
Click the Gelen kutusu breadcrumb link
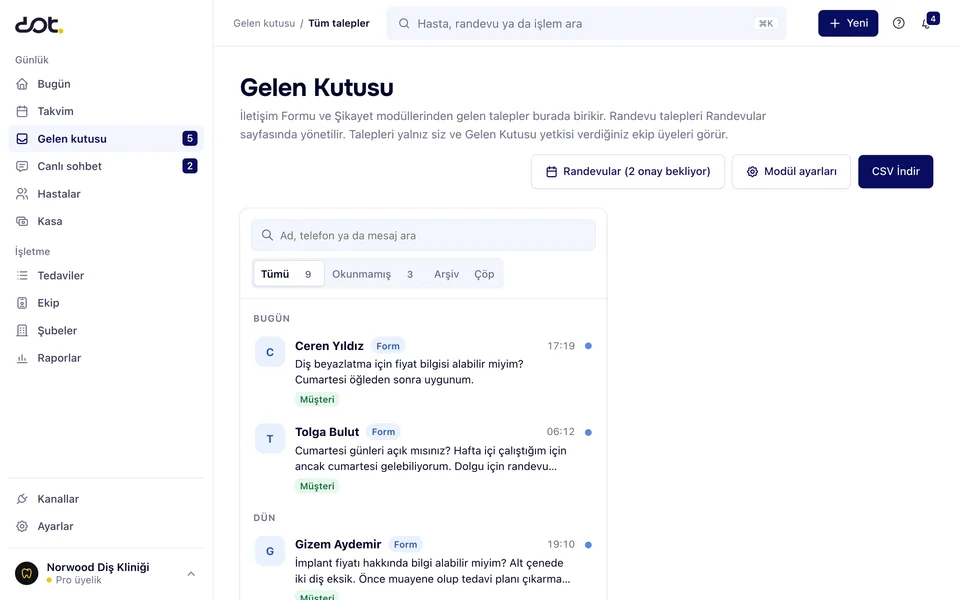[264, 23]
